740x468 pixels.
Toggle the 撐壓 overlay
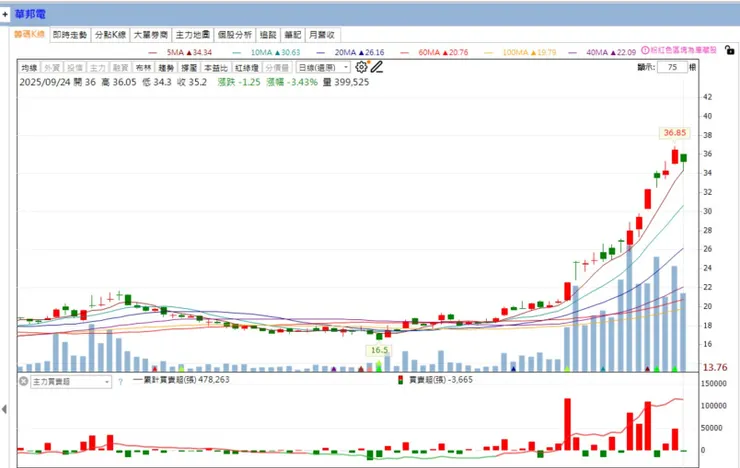pyautogui.click(x=189, y=68)
